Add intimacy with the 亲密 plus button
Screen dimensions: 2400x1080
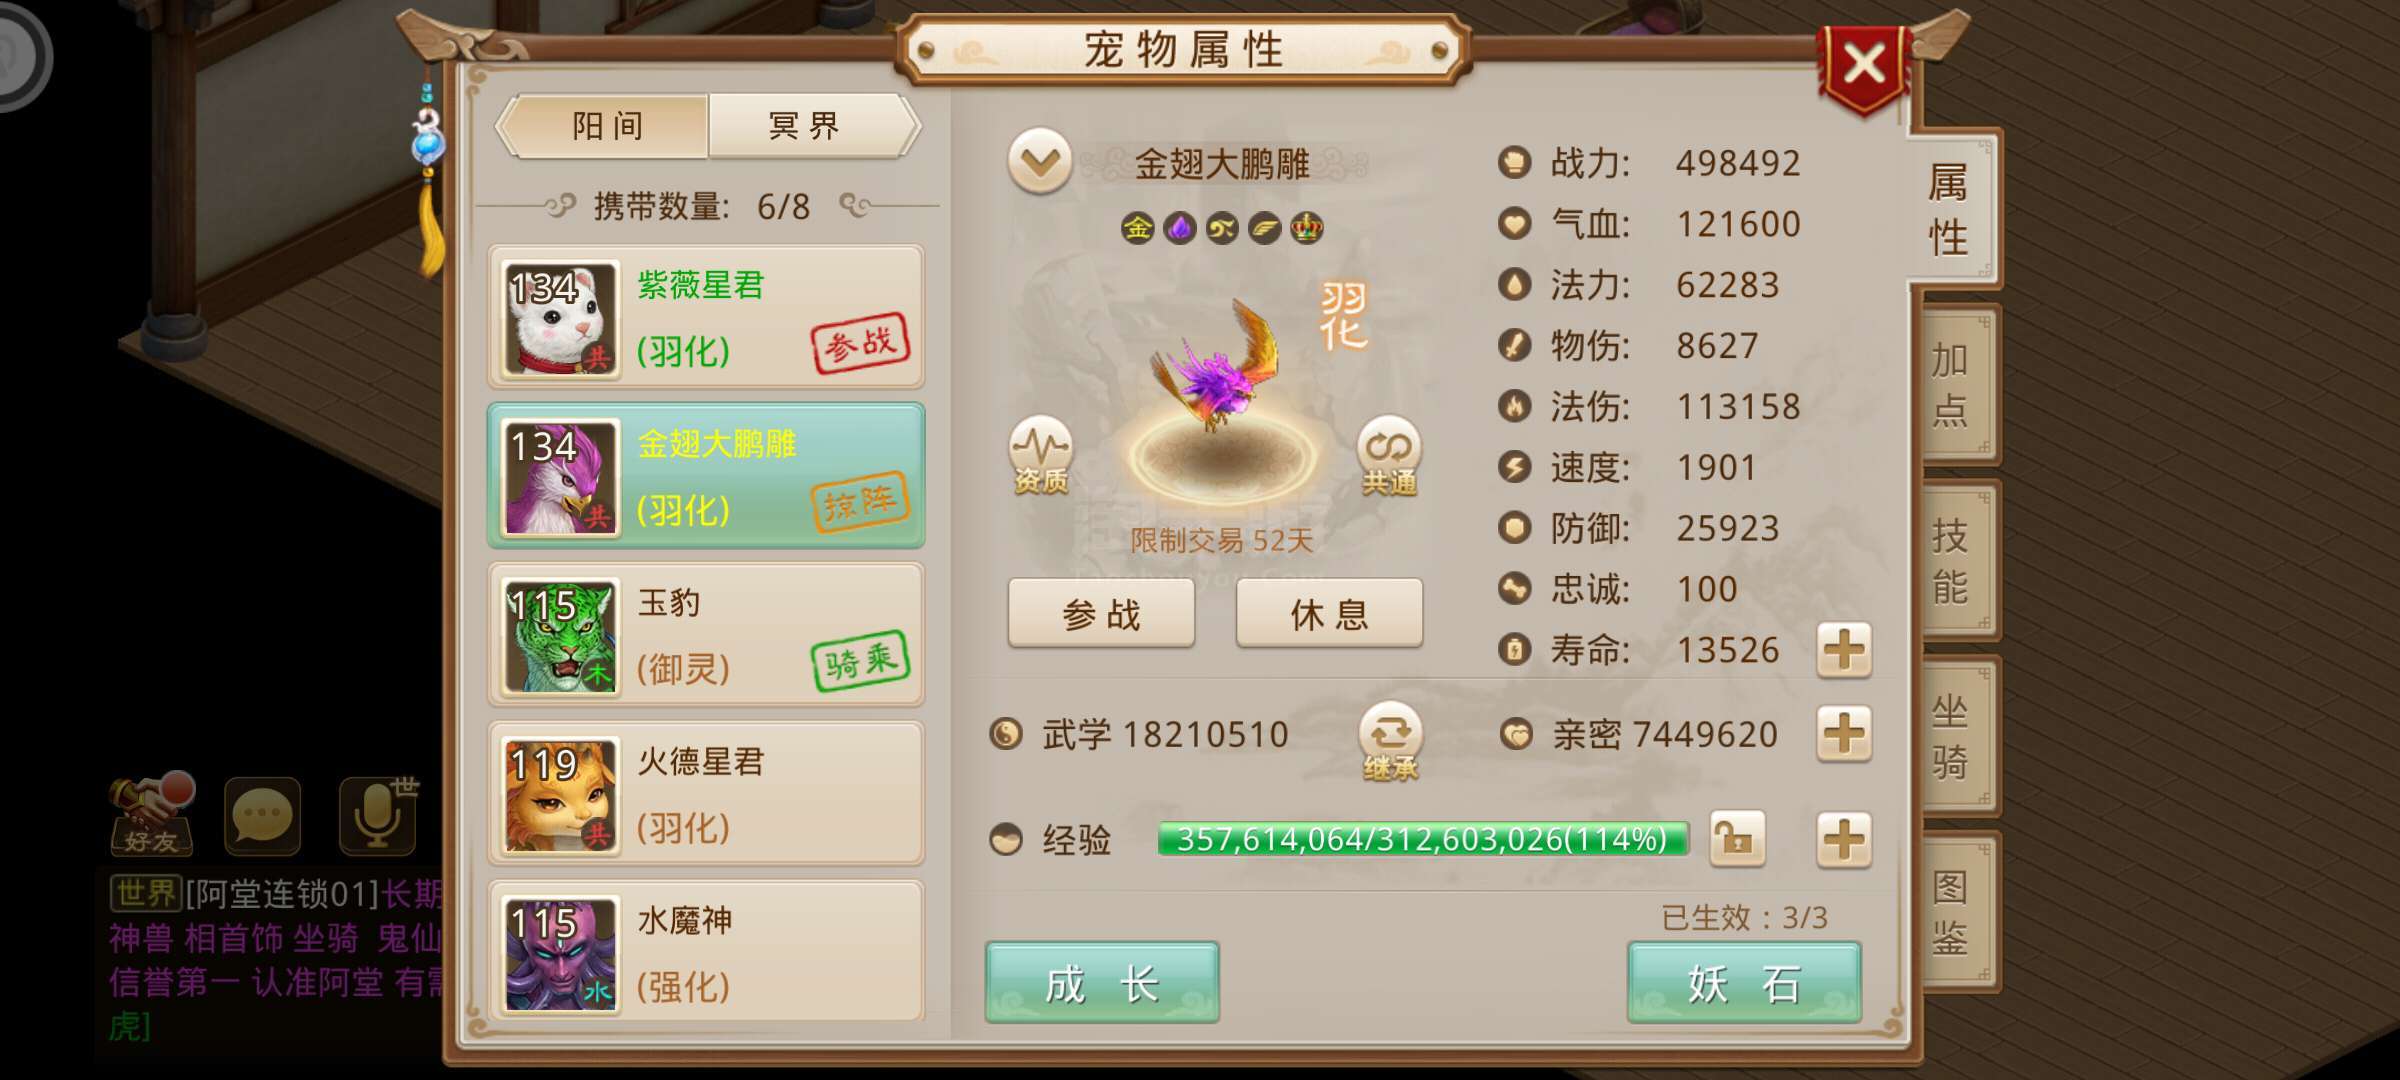click(1844, 734)
